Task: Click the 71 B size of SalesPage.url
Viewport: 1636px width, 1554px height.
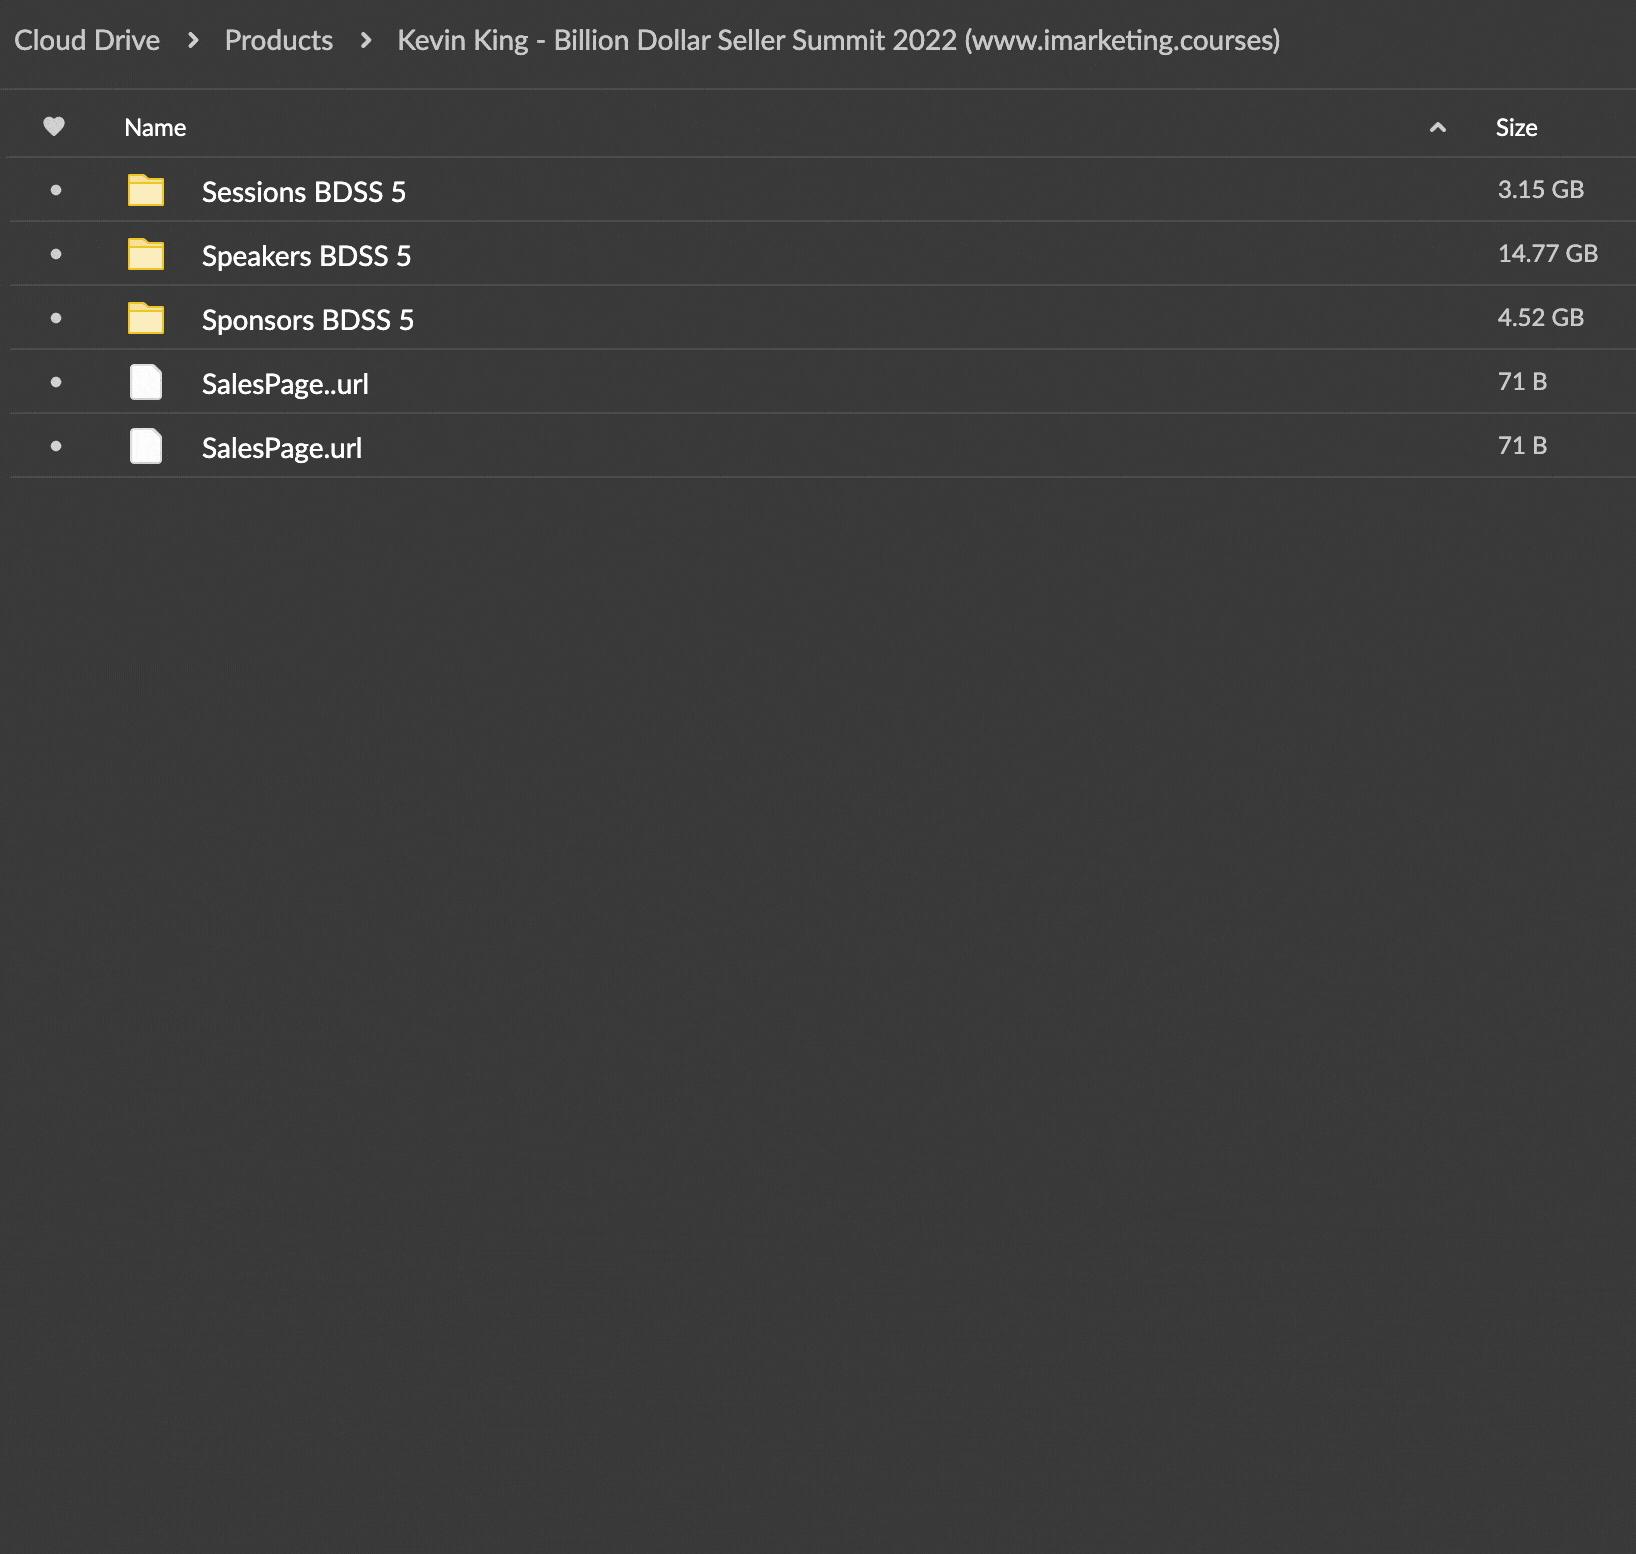Action: point(1522,445)
